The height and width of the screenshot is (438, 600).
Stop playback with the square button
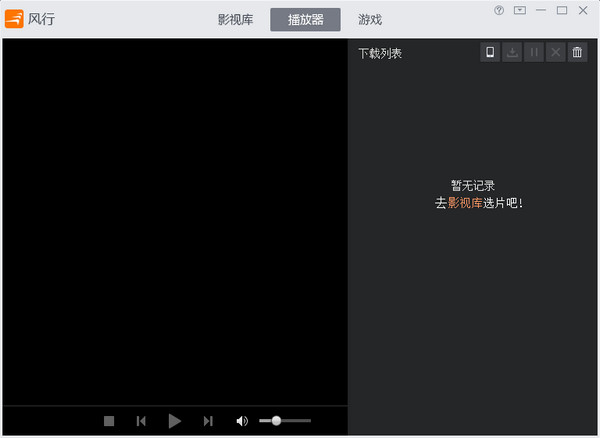109,421
